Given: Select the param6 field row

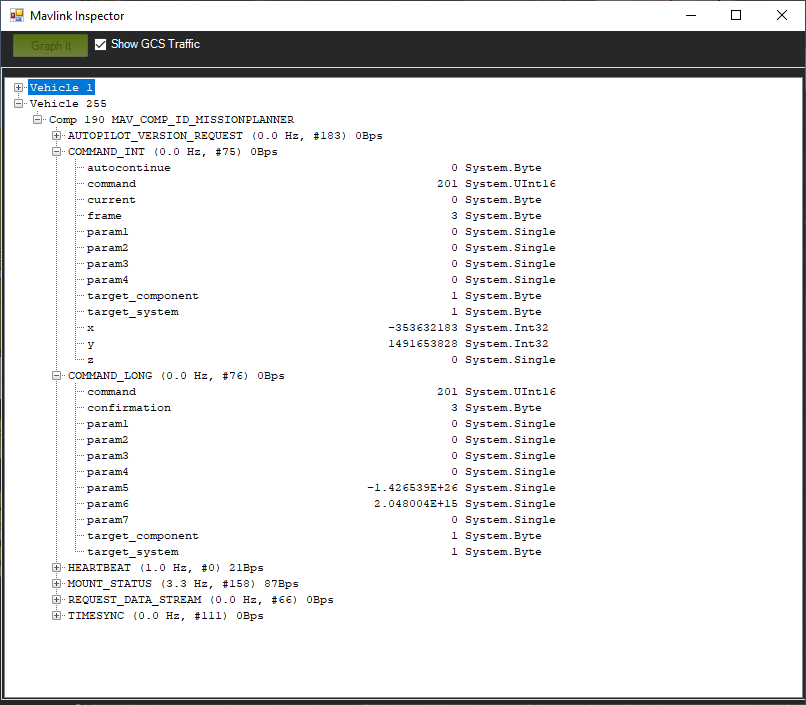Looking at the screenshot, I should point(321,504).
